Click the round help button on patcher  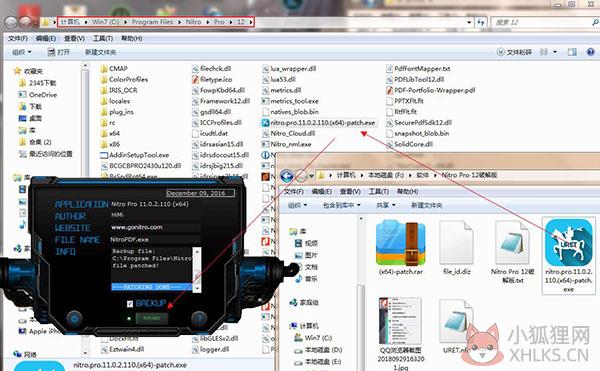point(199,318)
